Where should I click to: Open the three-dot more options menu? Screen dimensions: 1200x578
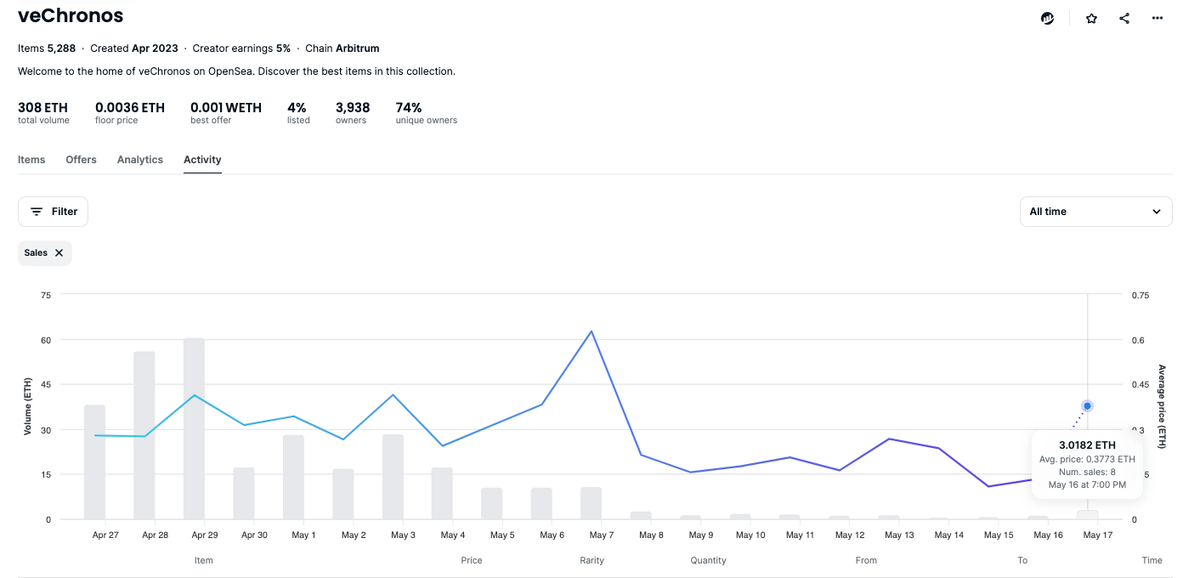coord(1157,18)
